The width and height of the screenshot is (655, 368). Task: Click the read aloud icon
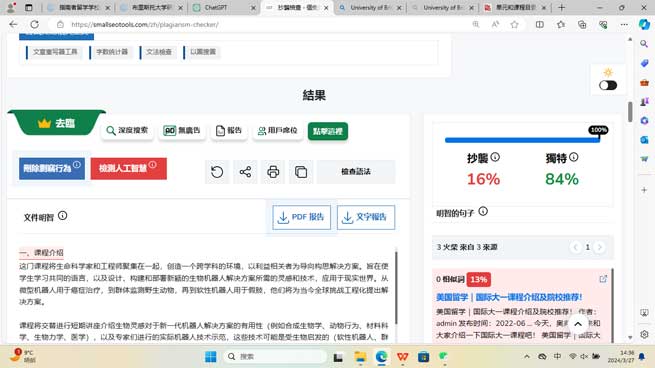[495, 24]
